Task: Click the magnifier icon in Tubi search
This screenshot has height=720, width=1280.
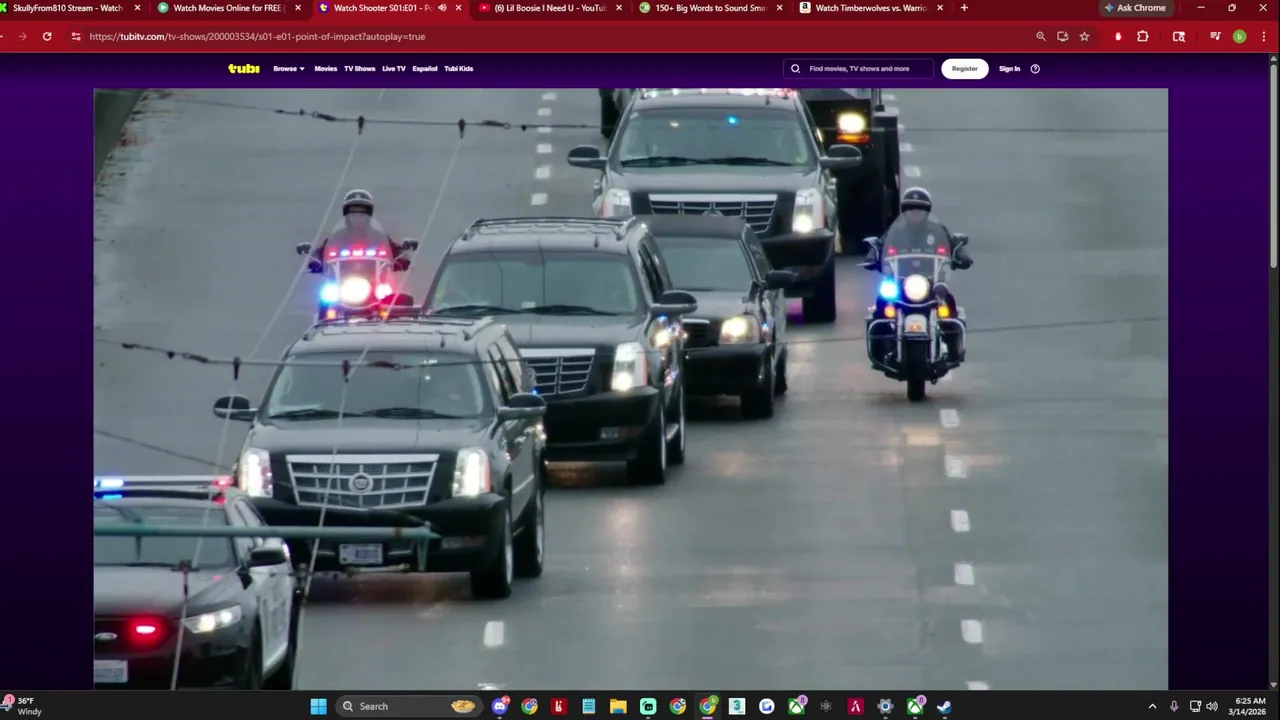Action: coord(795,69)
